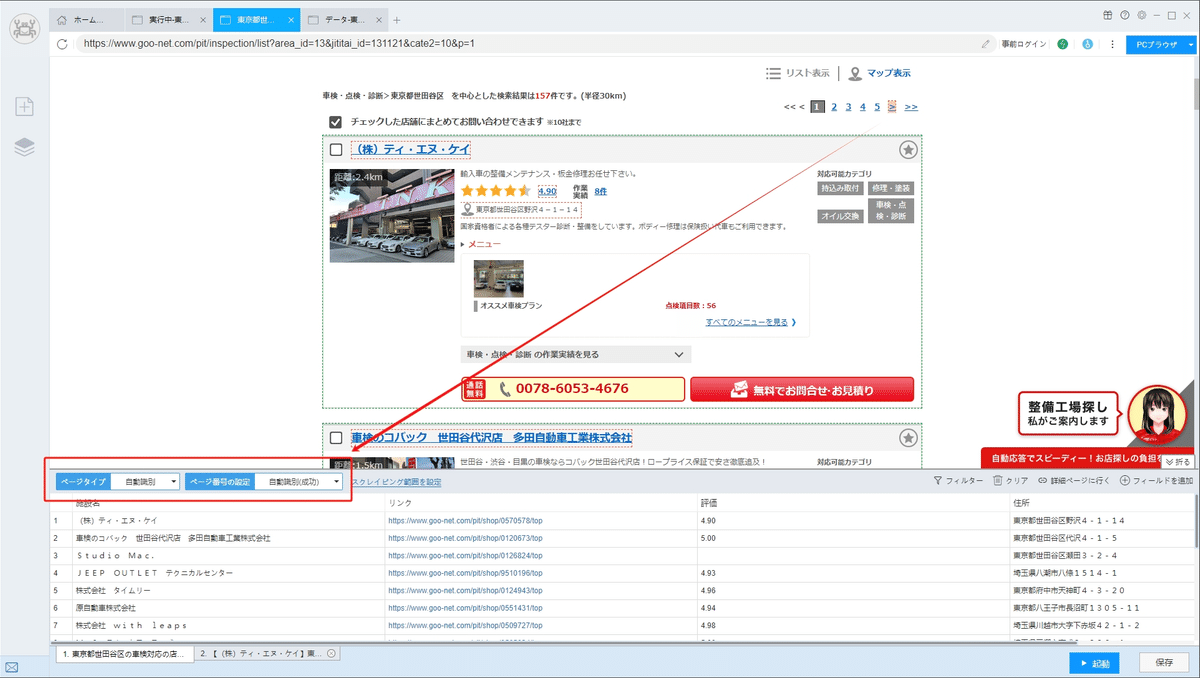Click 事前ログイン button
This screenshot has height=678, width=1200.
click(1023, 44)
